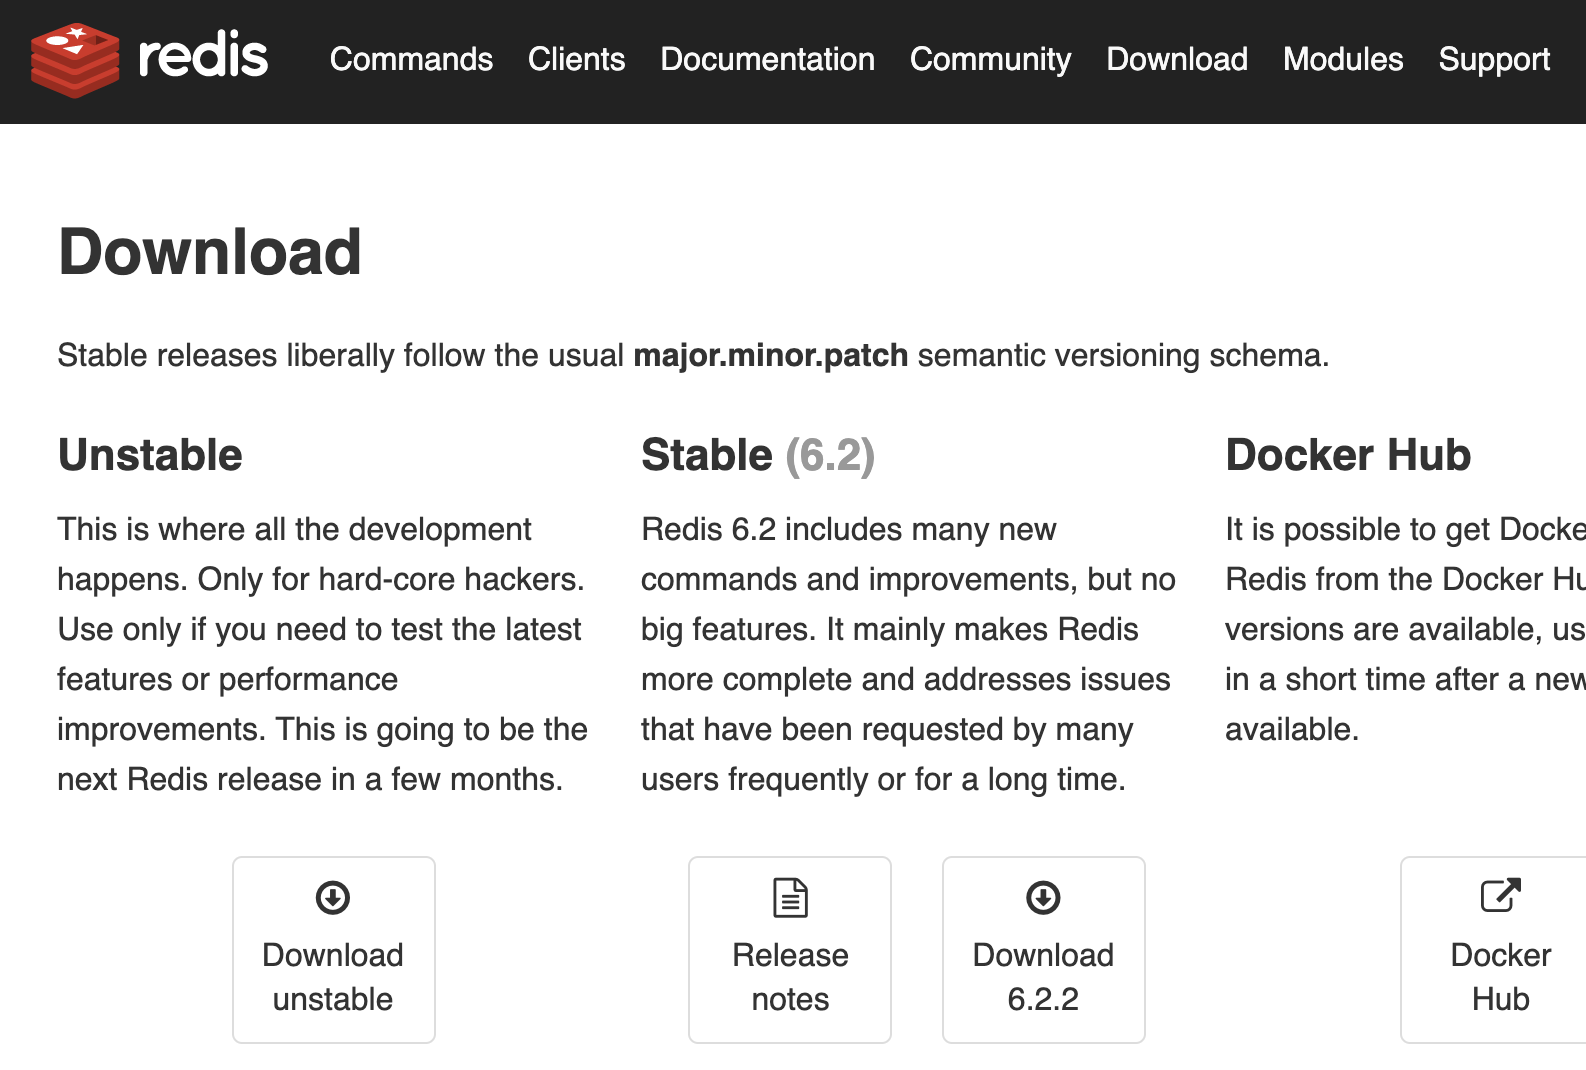
Task: Click the Unstable section heading
Action: click(150, 455)
